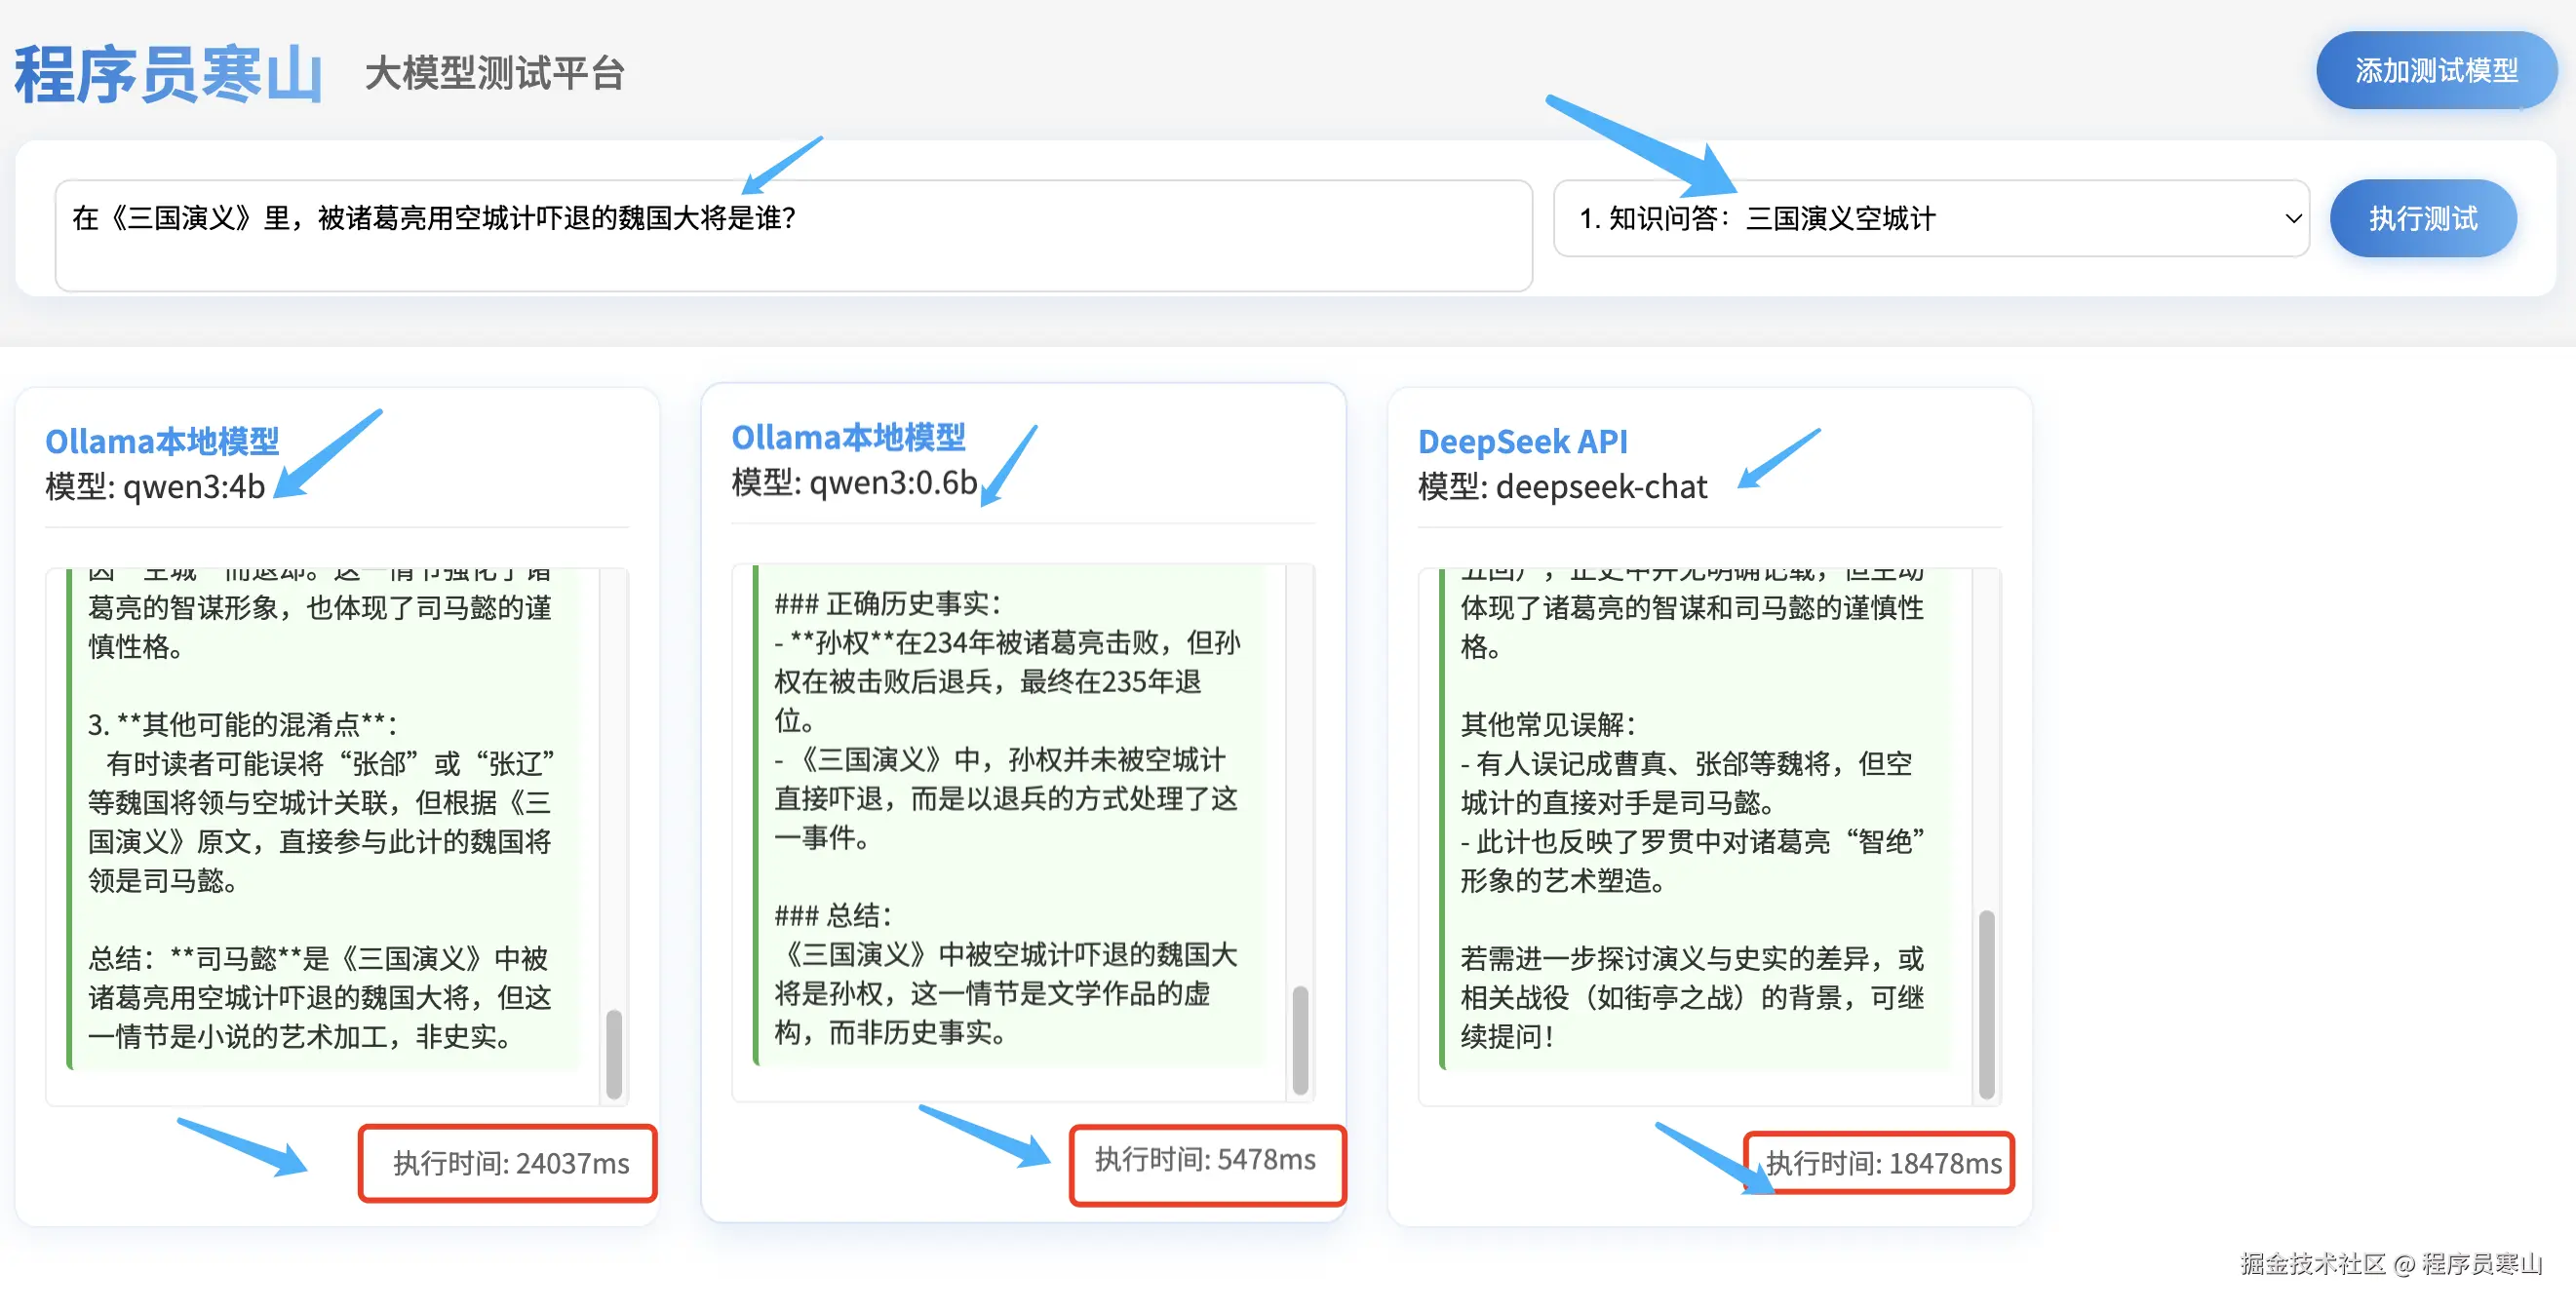The height and width of the screenshot is (1310, 2576).
Task: Click the dropdown chevron arrow icon
Action: [2293, 218]
